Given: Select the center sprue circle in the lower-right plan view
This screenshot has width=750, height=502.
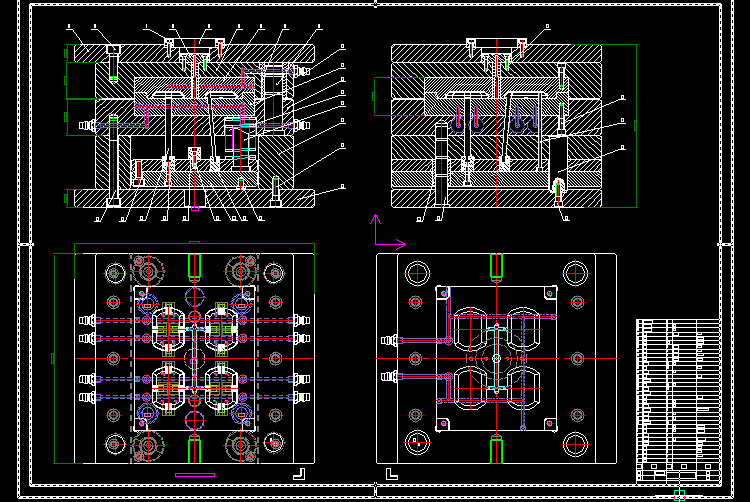Looking at the screenshot, I should [496, 358].
